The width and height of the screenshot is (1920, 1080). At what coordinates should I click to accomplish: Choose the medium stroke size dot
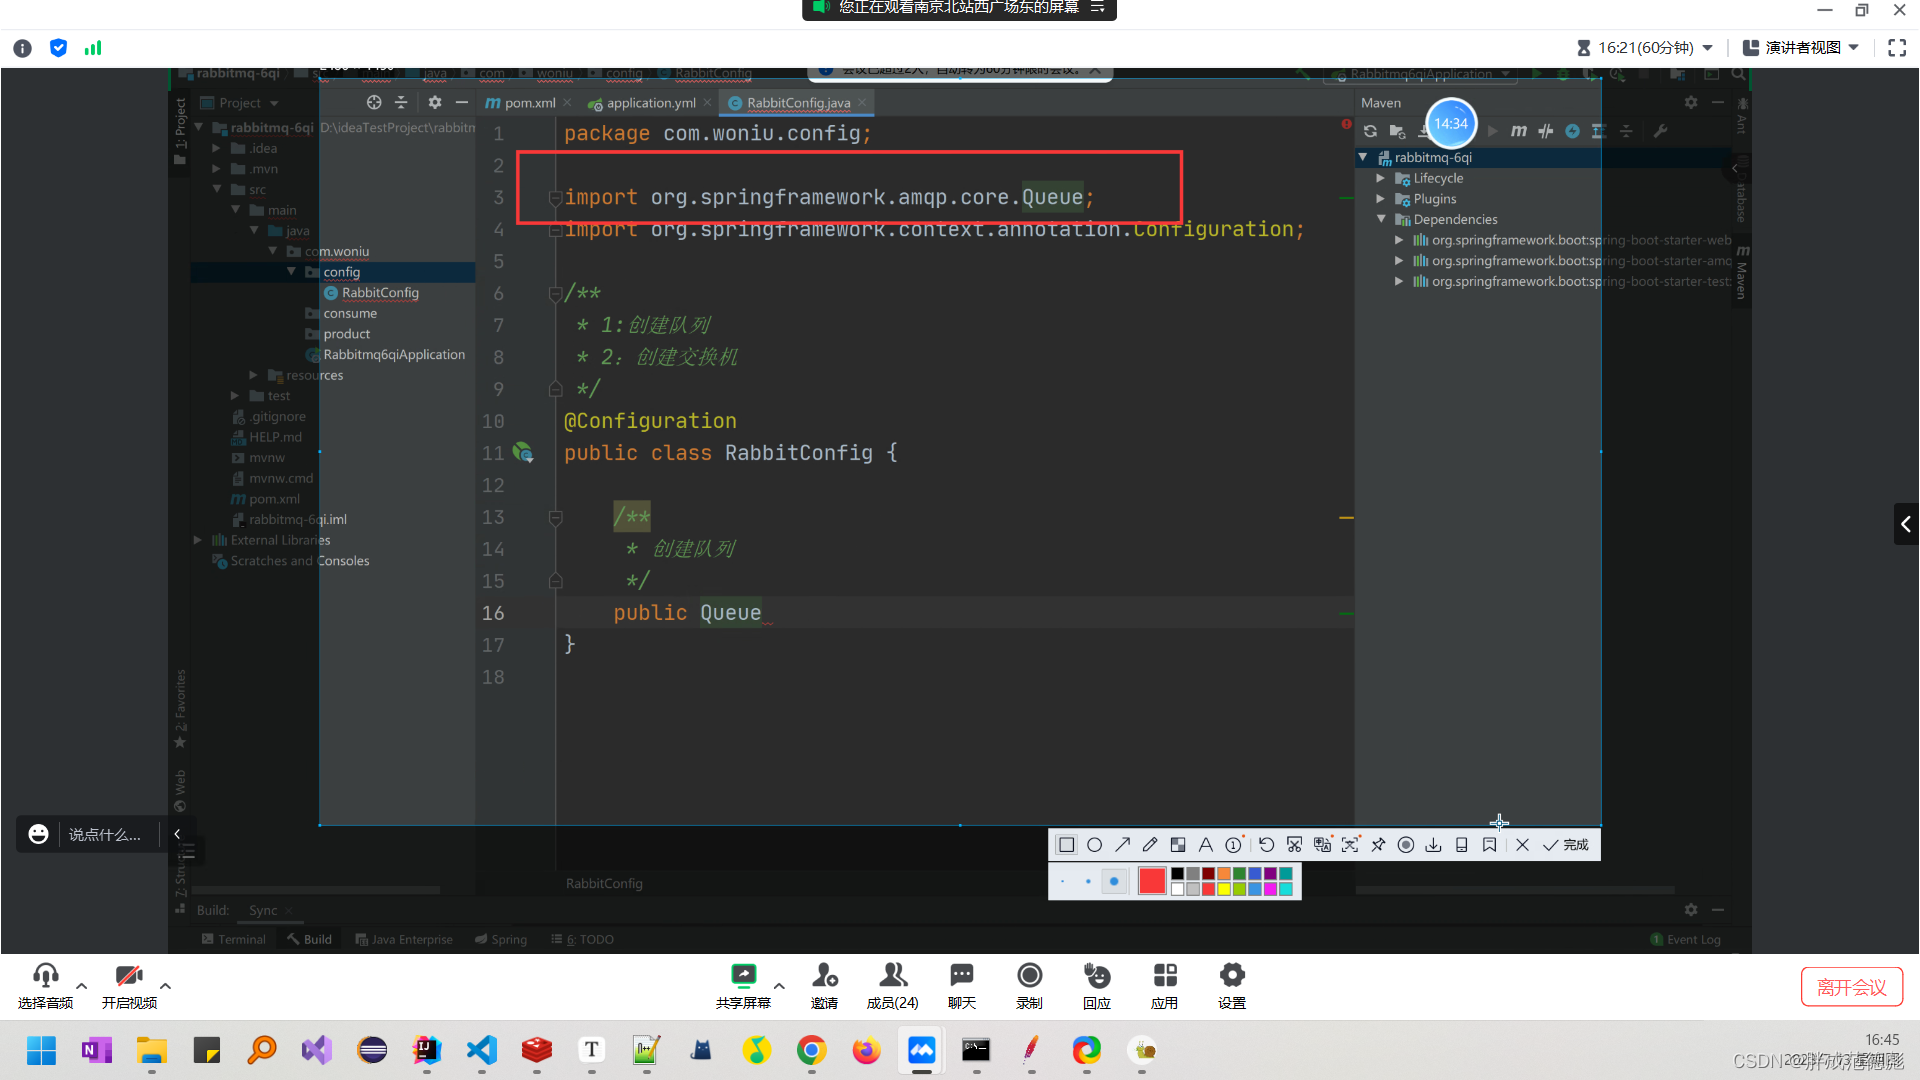1088,881
